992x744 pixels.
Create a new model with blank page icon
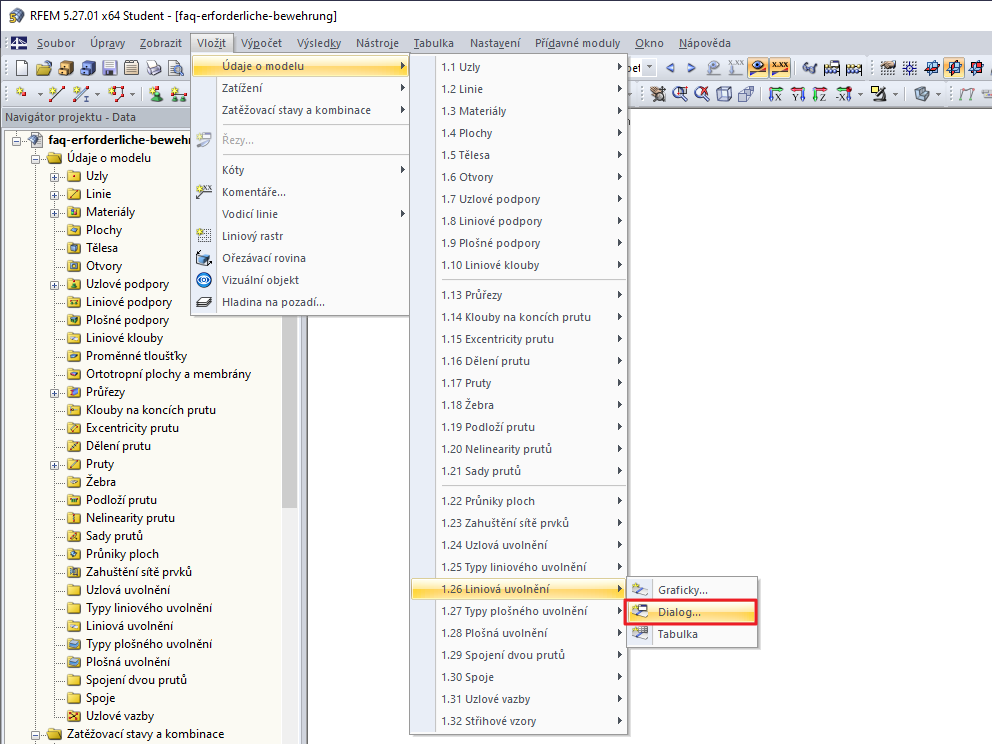(x=22, y=68)
